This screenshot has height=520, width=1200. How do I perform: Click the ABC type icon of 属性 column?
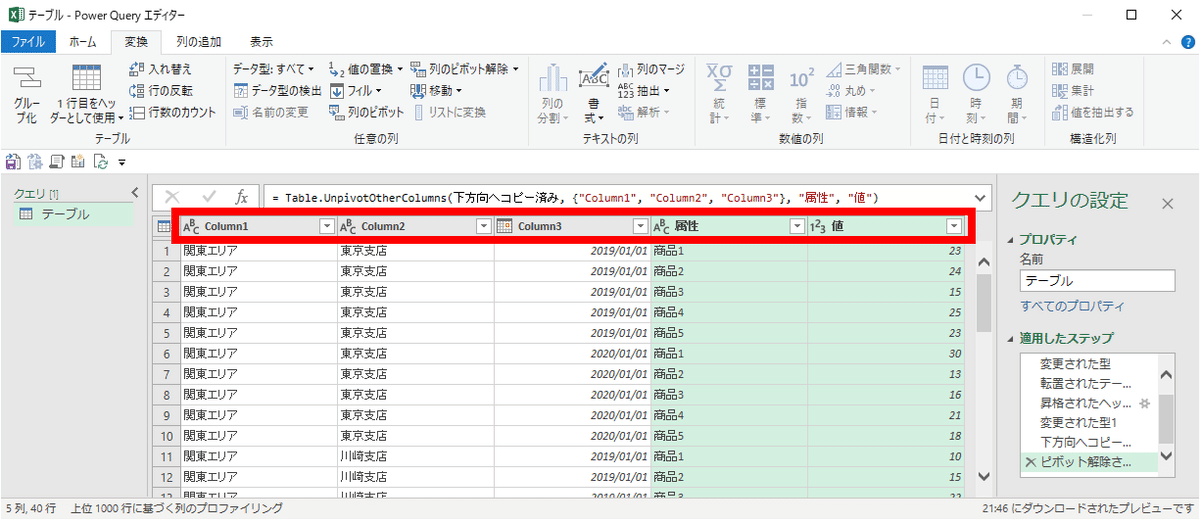(661, 227)
